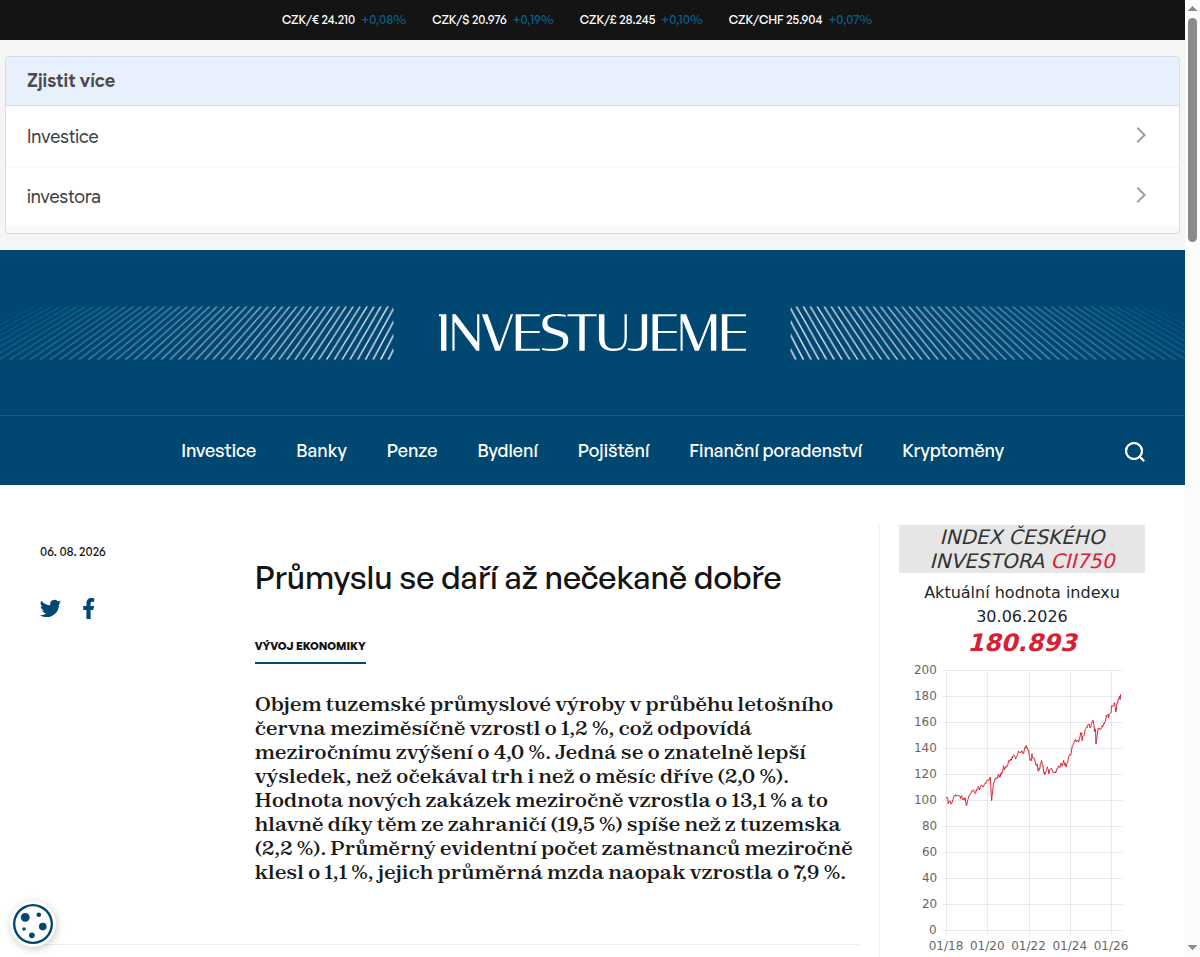Screen dimensions: 1200x957
Task: Click the CZK/£ 28.245 ticker
Action: pos(641,19)
